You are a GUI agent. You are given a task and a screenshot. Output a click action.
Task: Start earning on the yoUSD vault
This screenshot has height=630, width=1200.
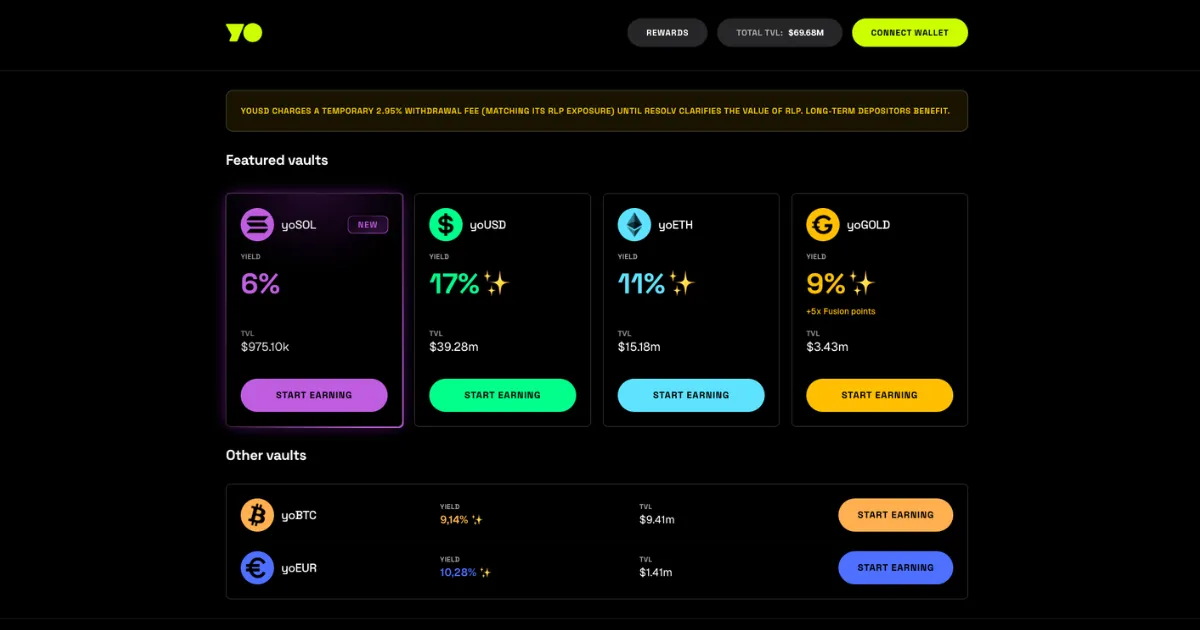pos(502,395)
